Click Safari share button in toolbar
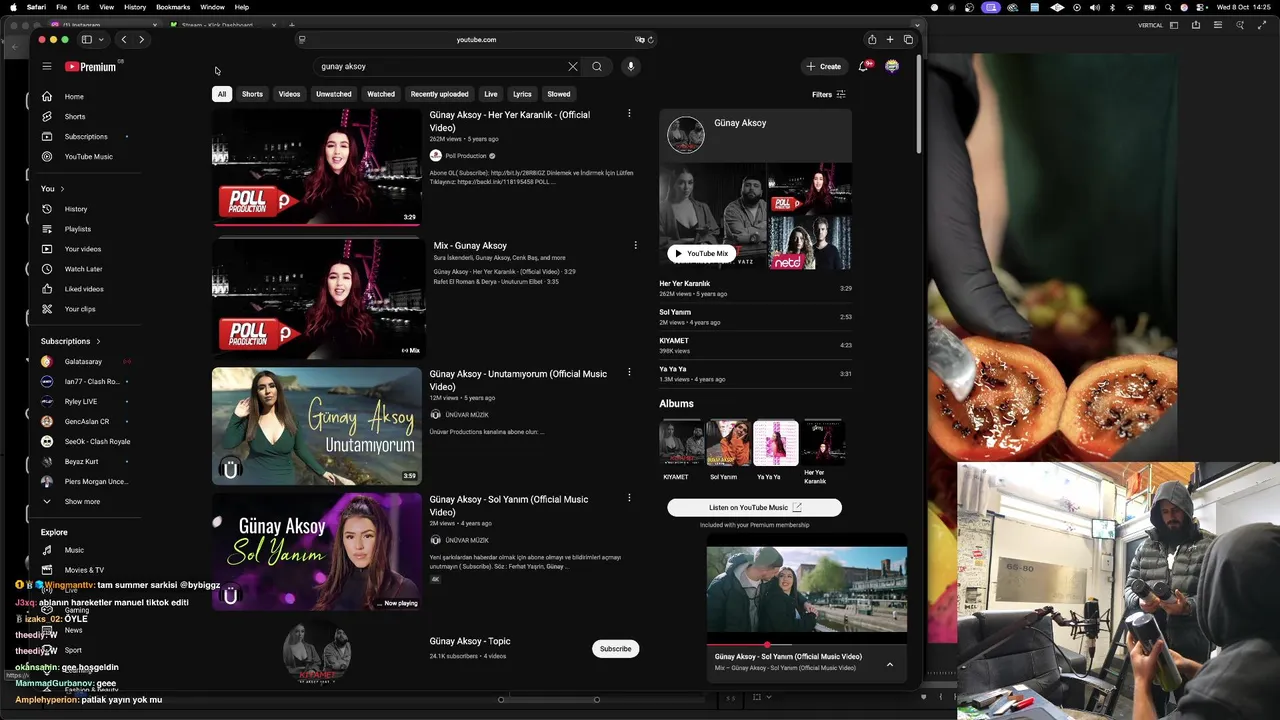1280x720 pixels. (x=872, y=40)
